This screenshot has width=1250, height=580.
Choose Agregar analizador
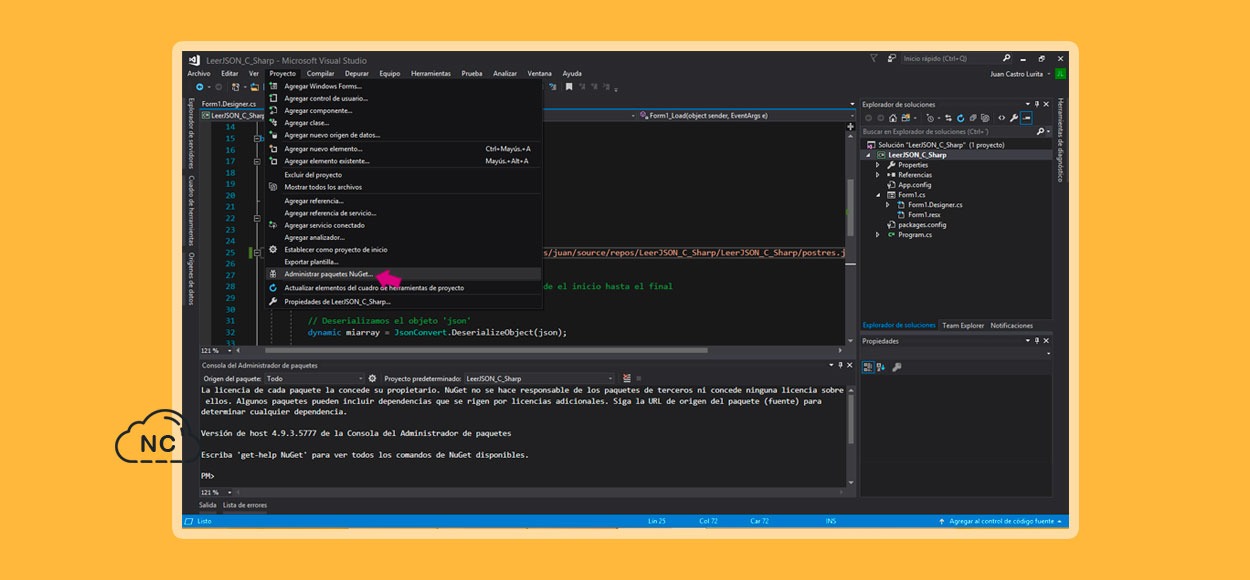[x=403, y=238]
